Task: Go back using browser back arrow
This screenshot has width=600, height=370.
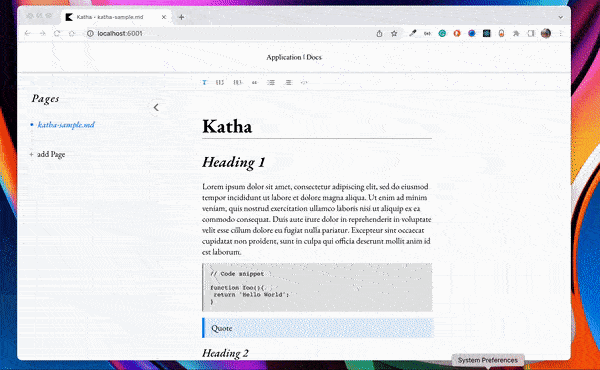Action: tap(28, 33)
